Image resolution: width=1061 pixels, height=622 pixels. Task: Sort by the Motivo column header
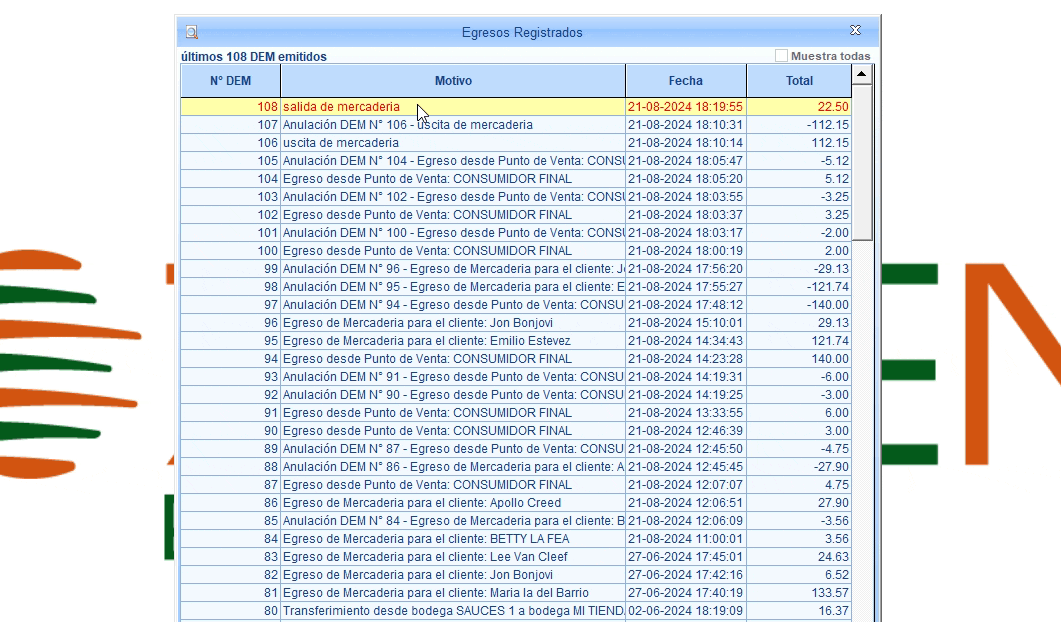click(x=453, y=81)
